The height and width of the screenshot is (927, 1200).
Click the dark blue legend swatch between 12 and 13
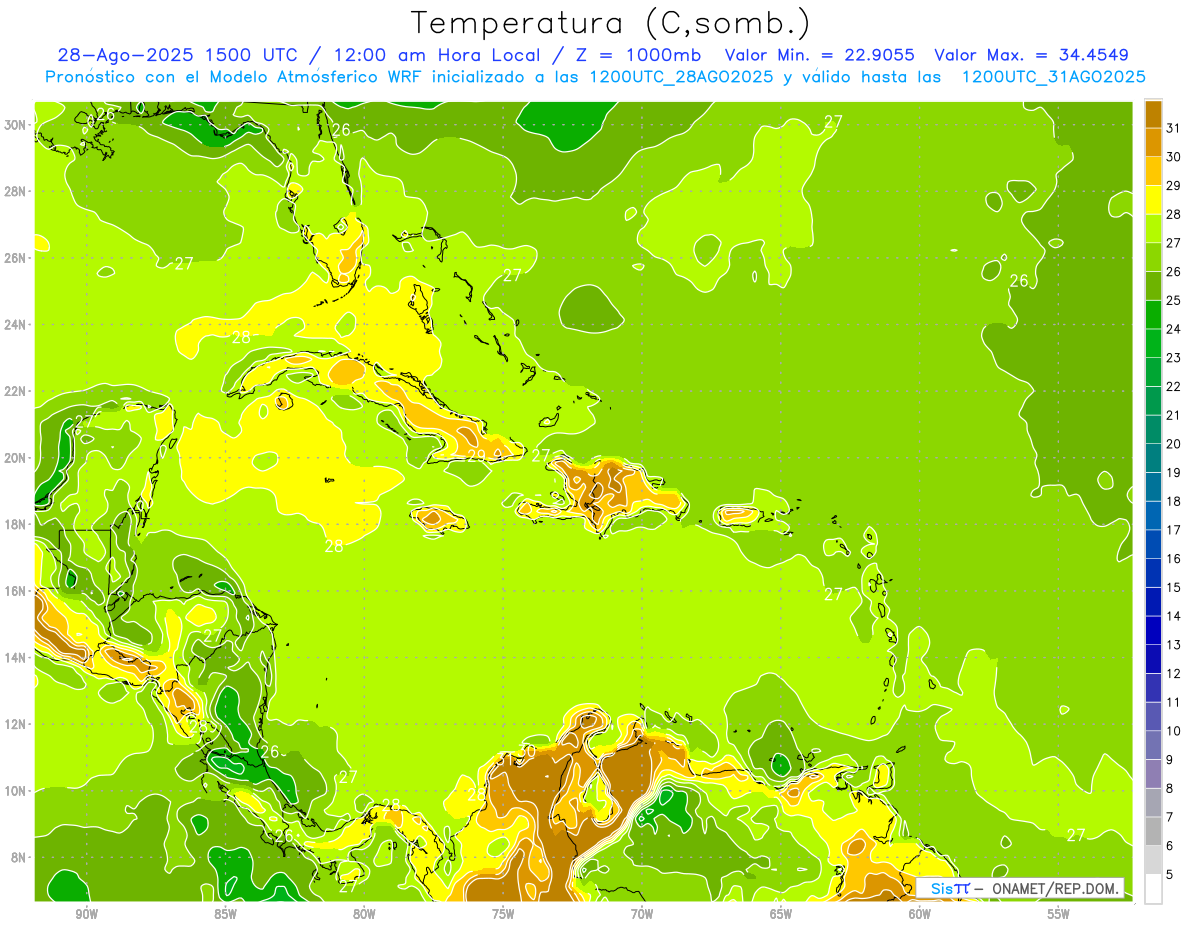pos(1153,659)
